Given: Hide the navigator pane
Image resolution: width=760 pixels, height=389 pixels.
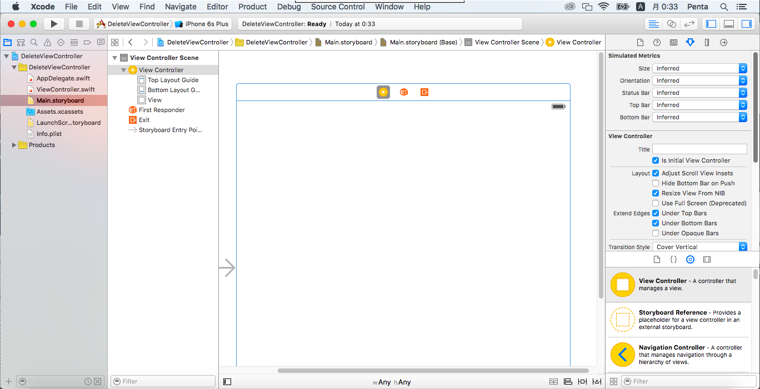Looking at the screenshot, I should point(711,24).
